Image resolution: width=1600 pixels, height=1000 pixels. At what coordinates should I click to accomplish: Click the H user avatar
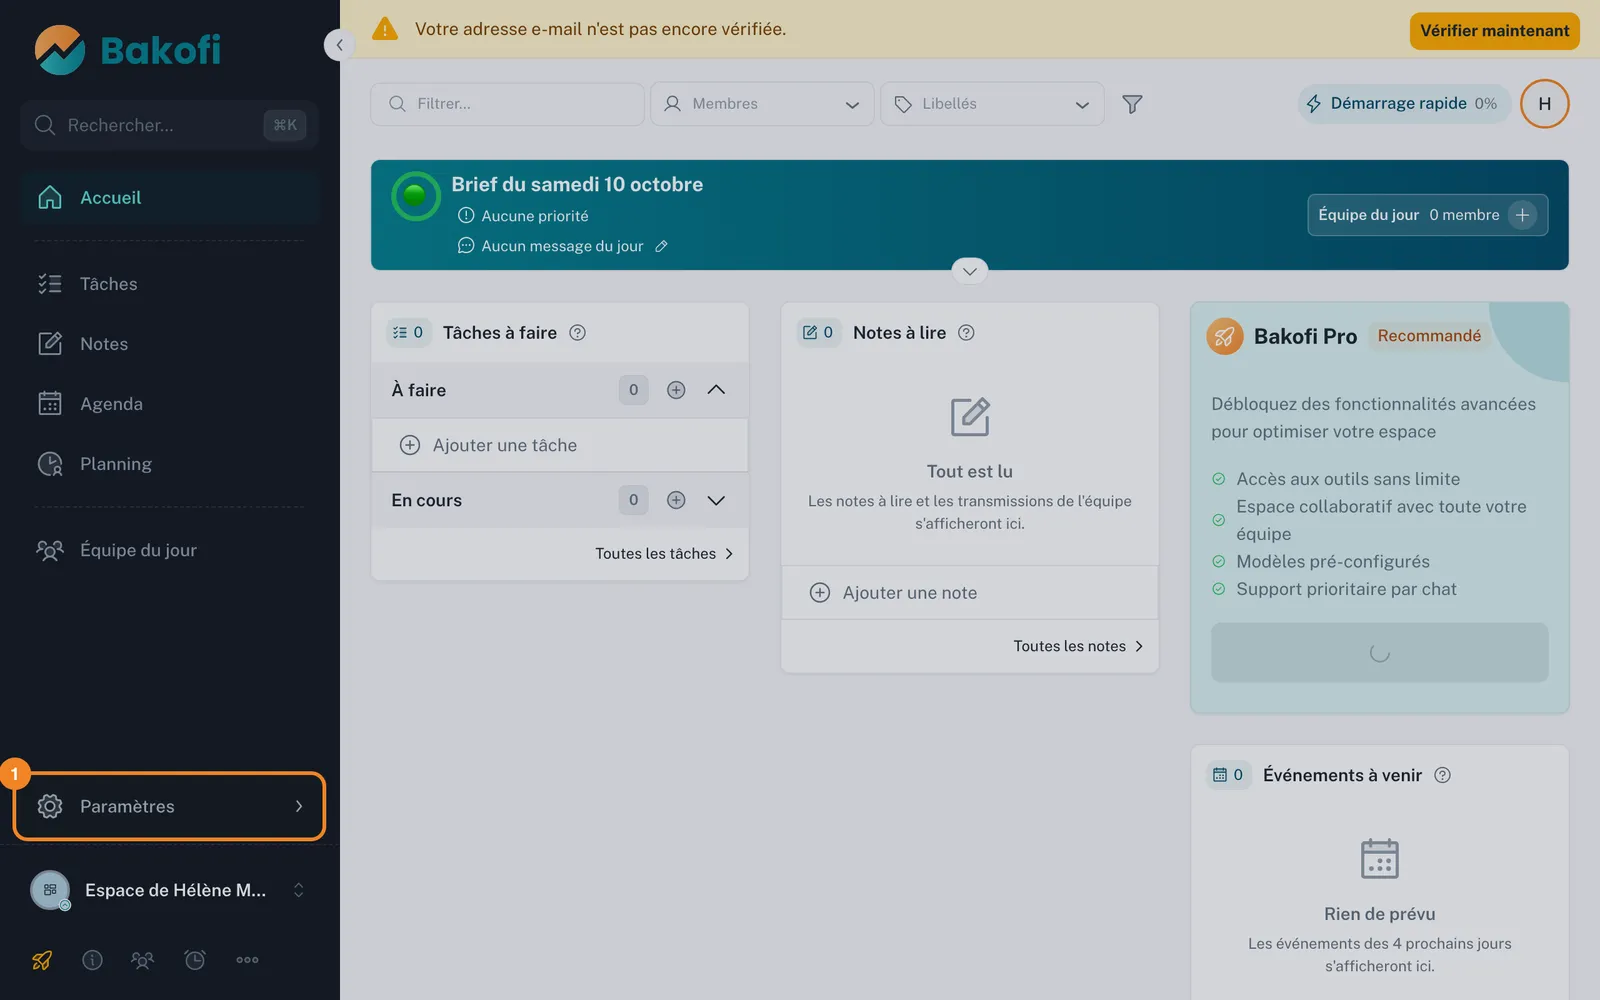1544,104
